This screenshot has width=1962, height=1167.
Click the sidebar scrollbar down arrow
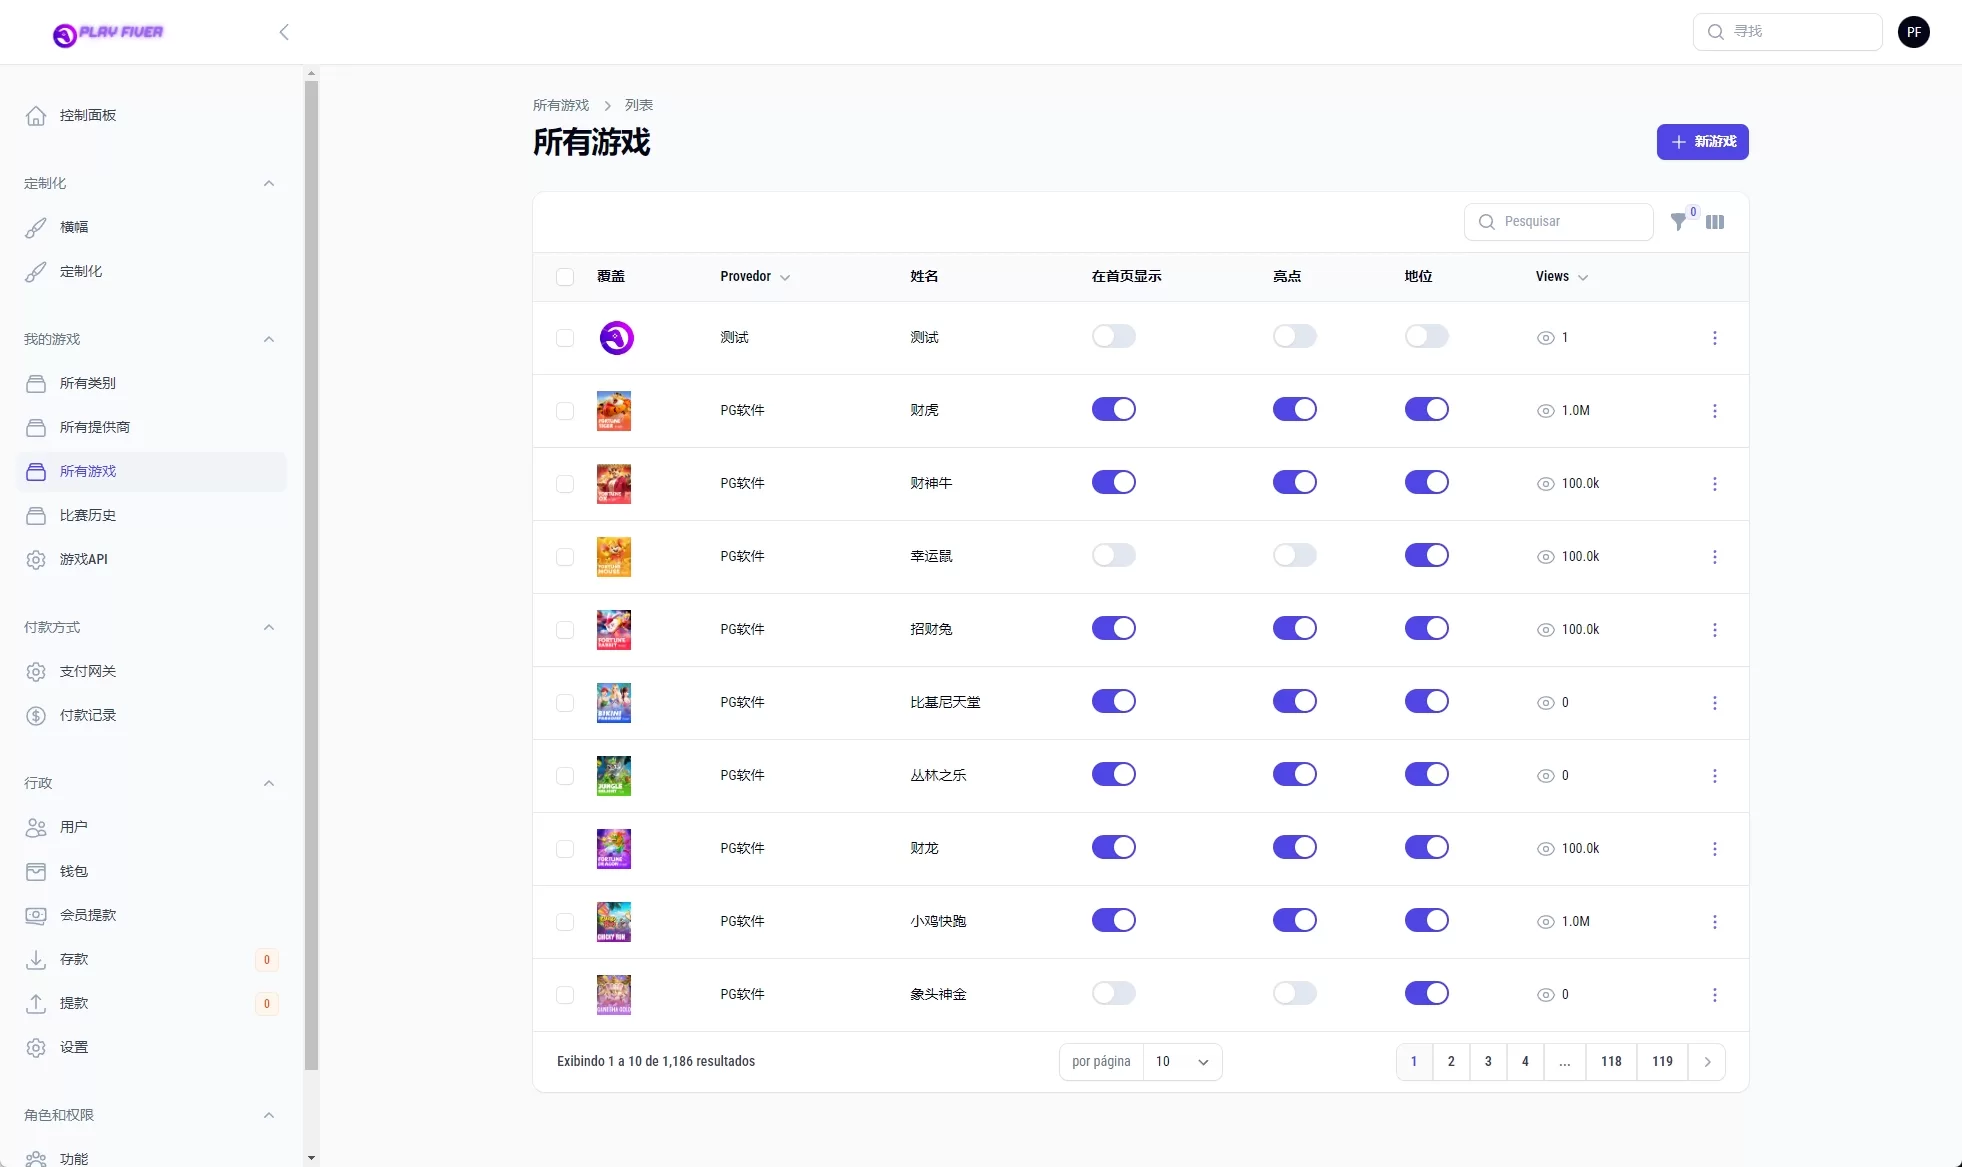311,1158
